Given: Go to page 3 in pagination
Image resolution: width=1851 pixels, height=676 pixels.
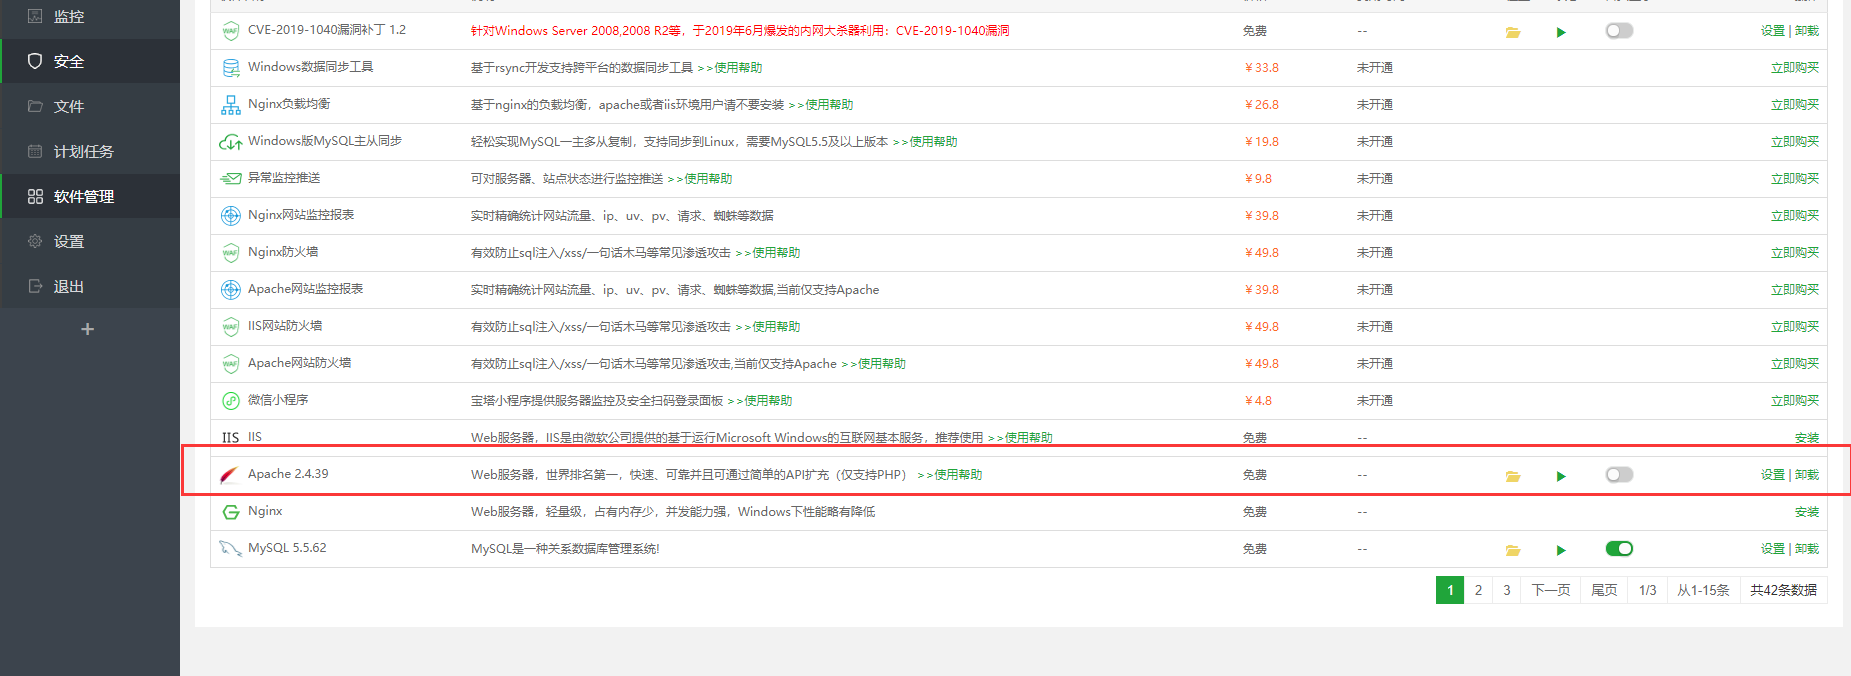Looking at the screenshot, I should [x=1507, y=590].
